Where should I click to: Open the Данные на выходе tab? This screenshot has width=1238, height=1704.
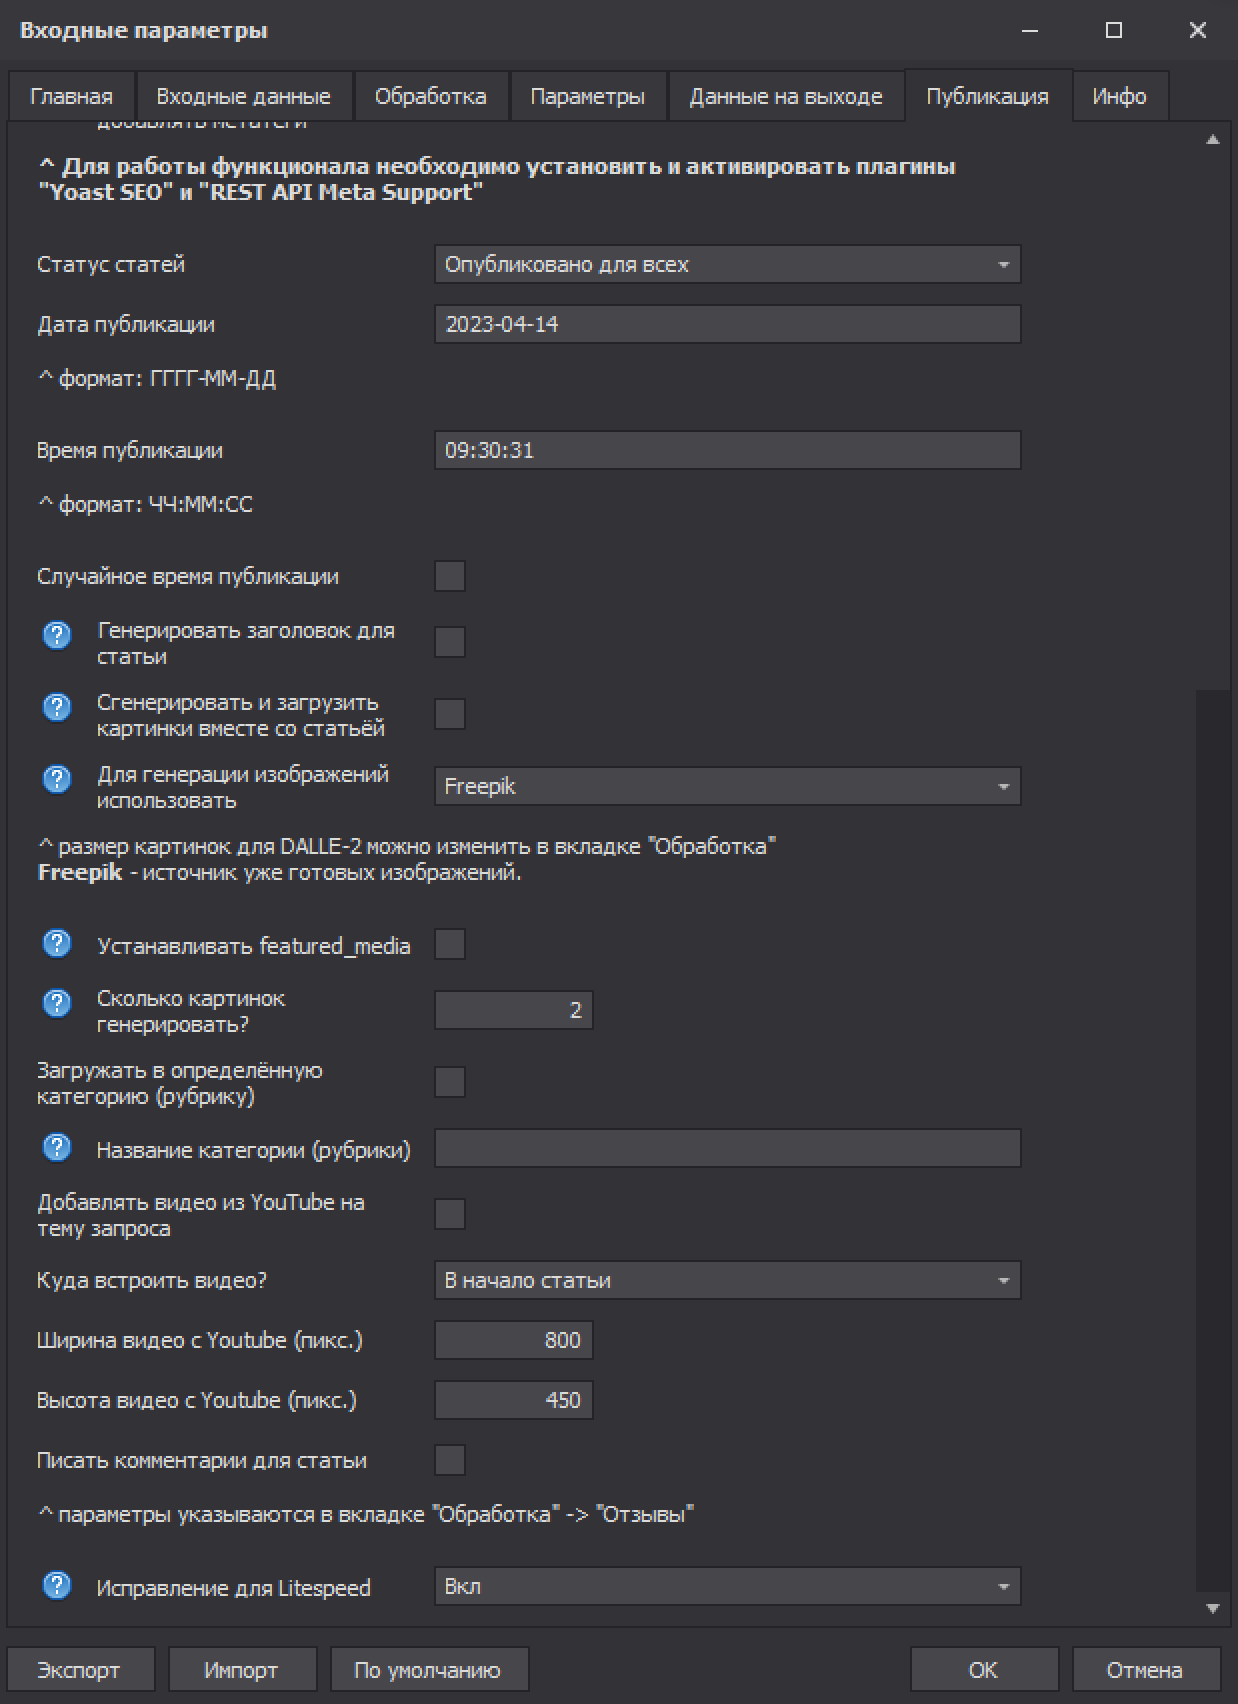click(x=785, y=97)
